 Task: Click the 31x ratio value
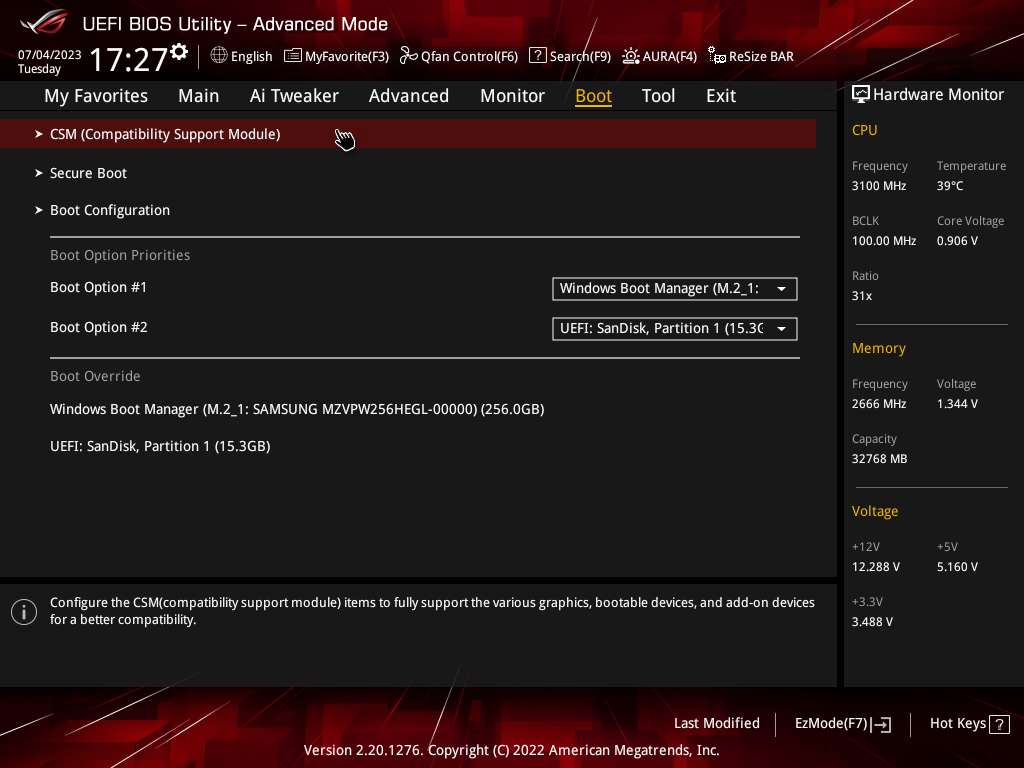861,296
